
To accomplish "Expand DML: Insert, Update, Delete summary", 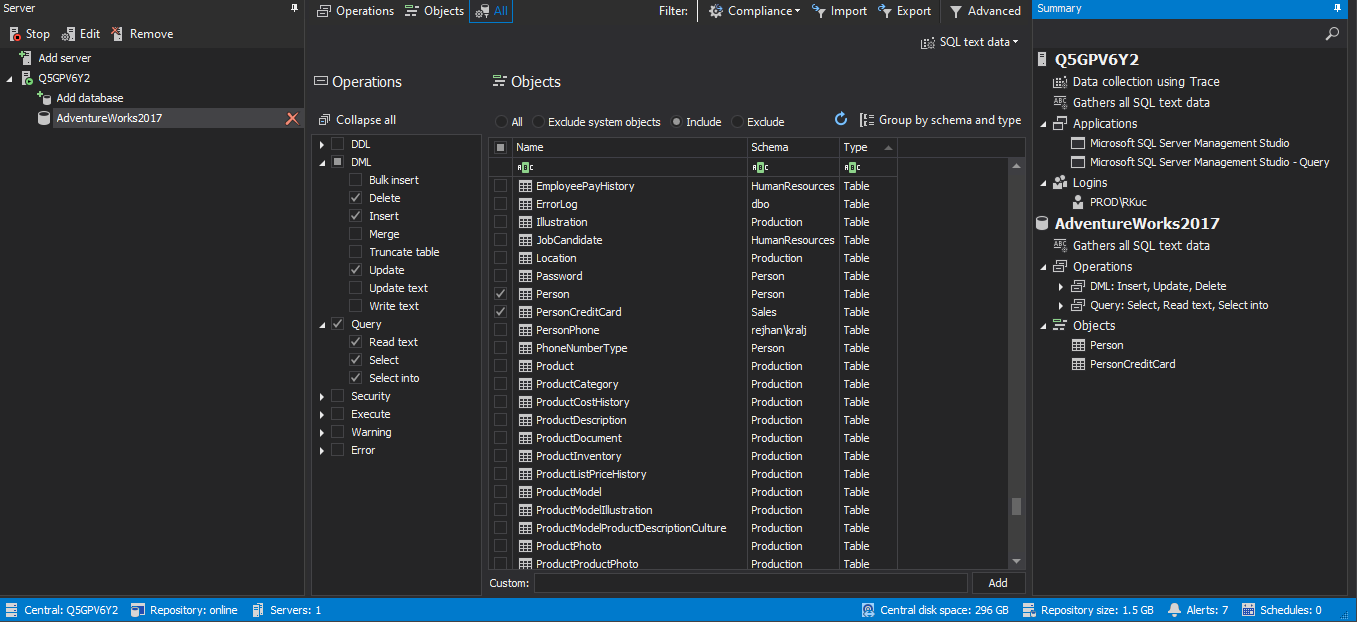I will click(1062, 286).
